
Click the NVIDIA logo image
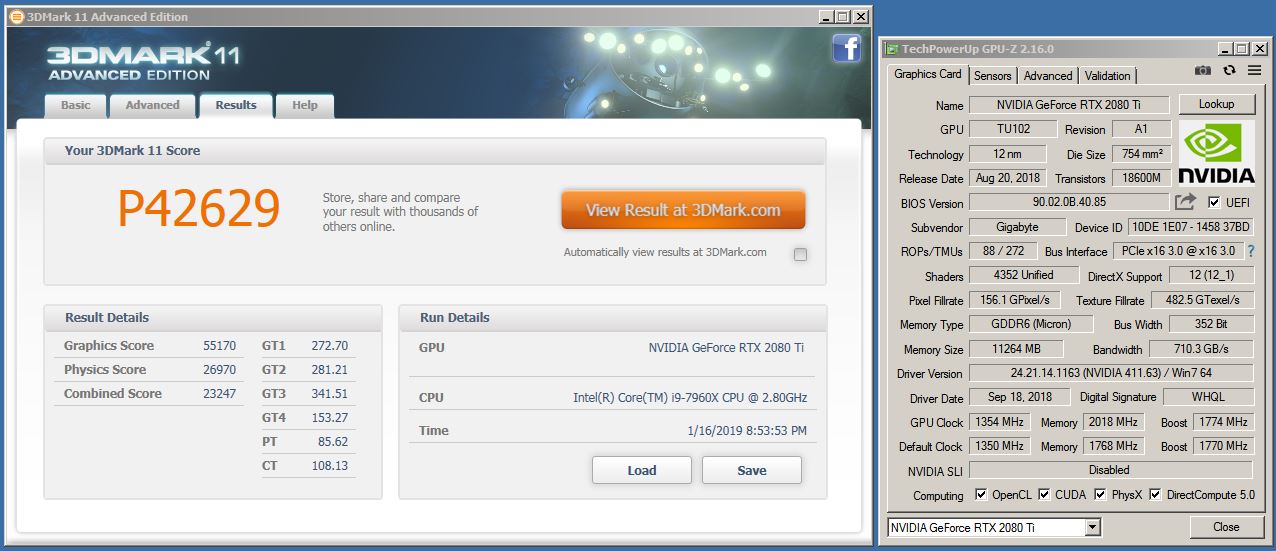point(1216,154)
